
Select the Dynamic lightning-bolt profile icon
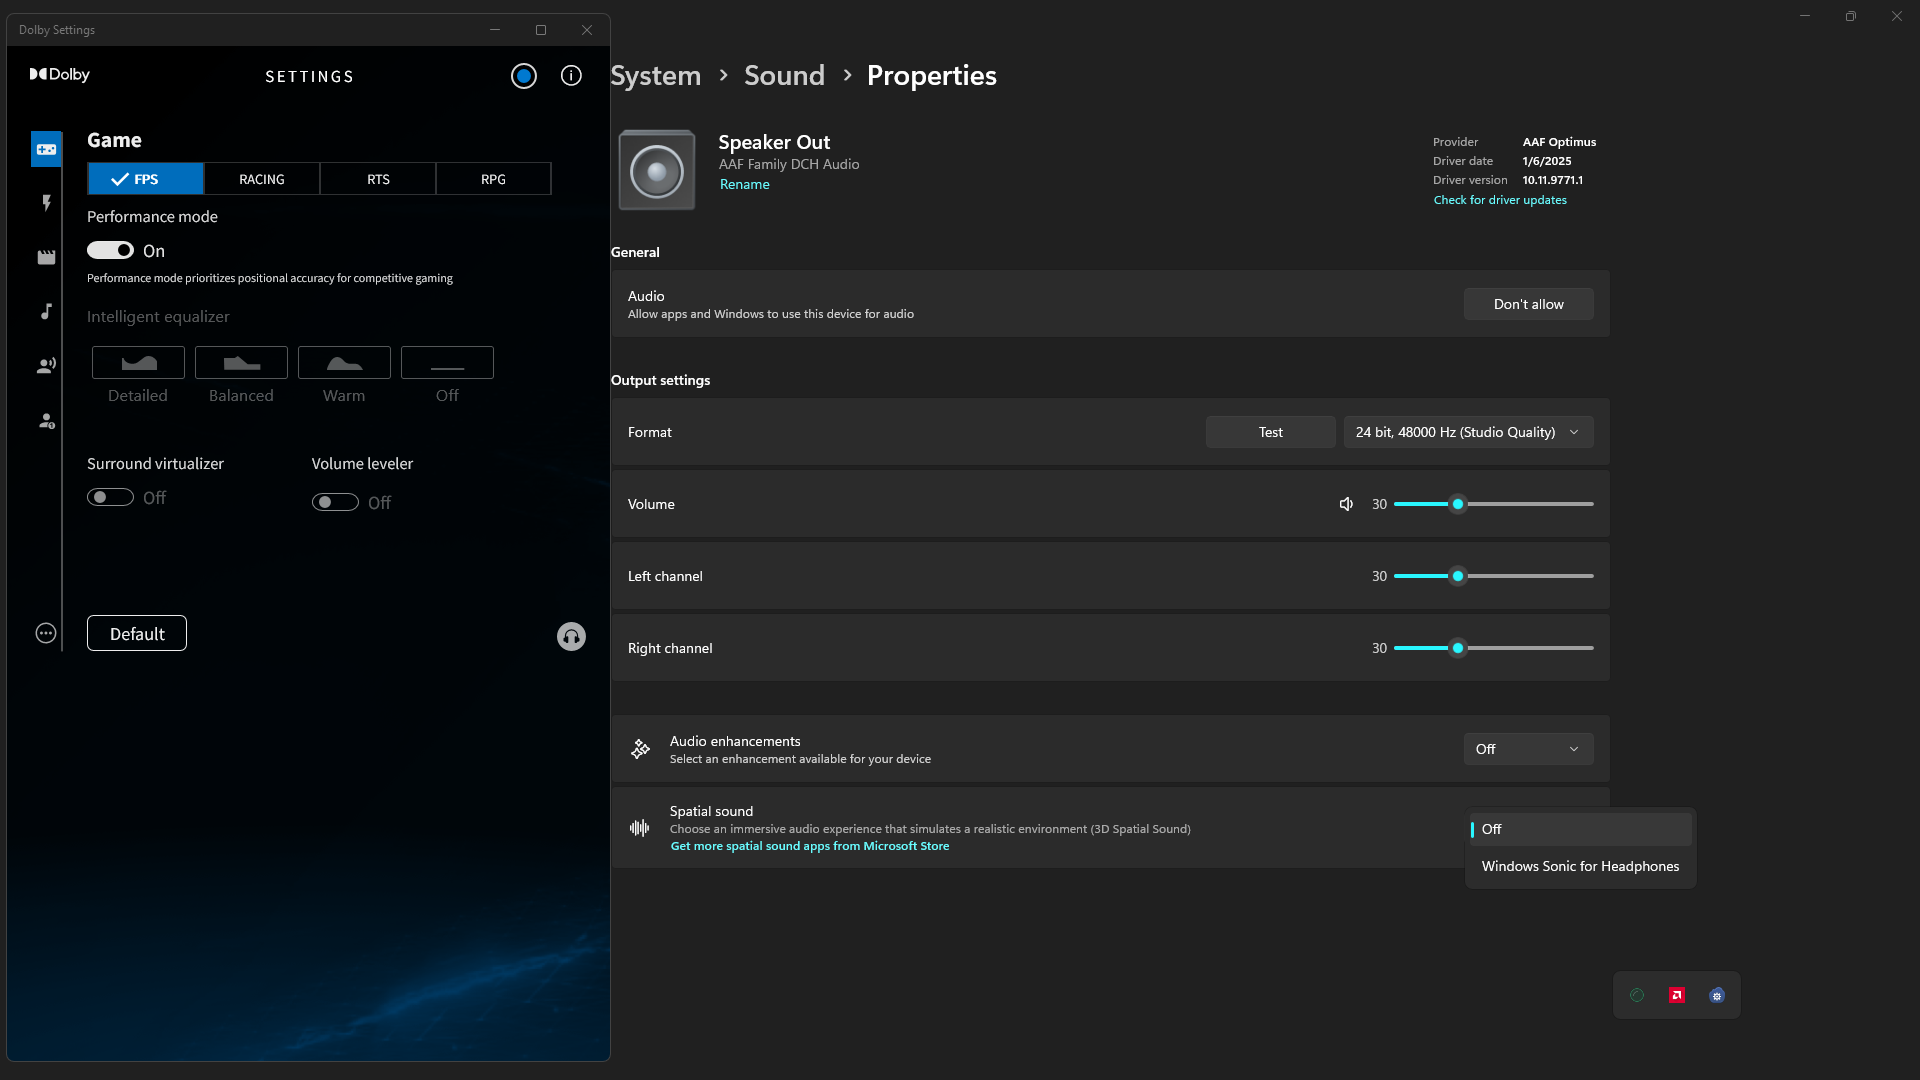46,203
